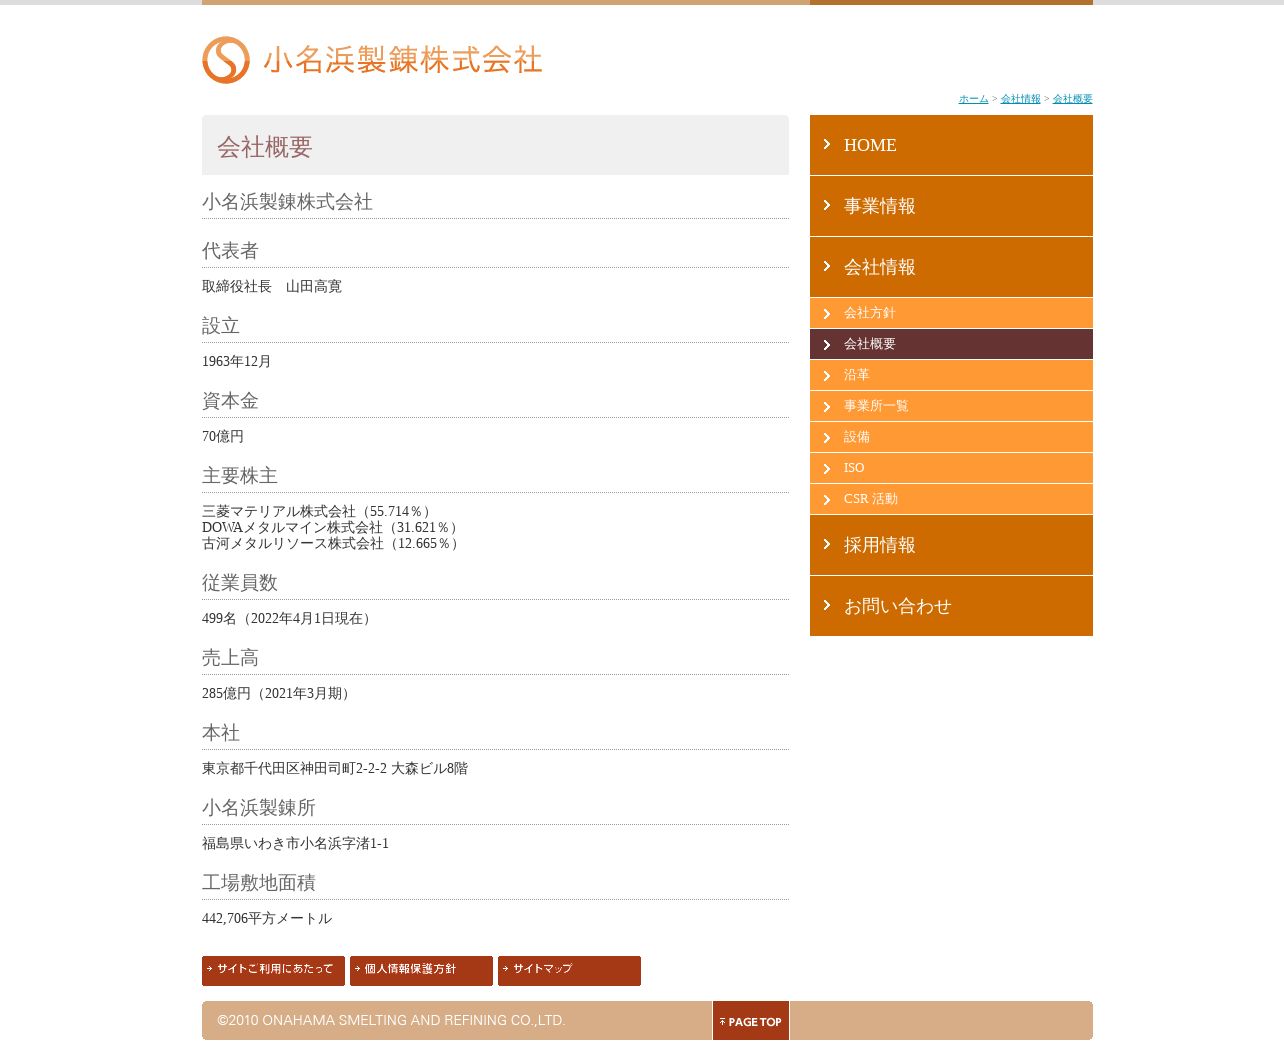Image resolution: width=1284 pixels, height=1041 pixels.
Task: Click the 三菱マテリアル株式会社（55.714％） shareholder line
Action: pyautogui.click(x=319, y=512)
